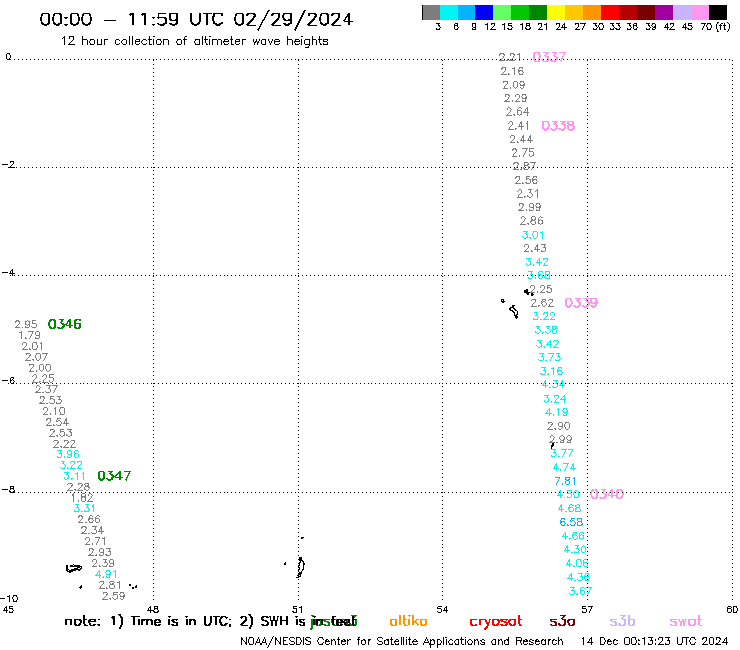Click the longitude 54 axis label
The image size is (740, 650).
[x=442, y=609]
